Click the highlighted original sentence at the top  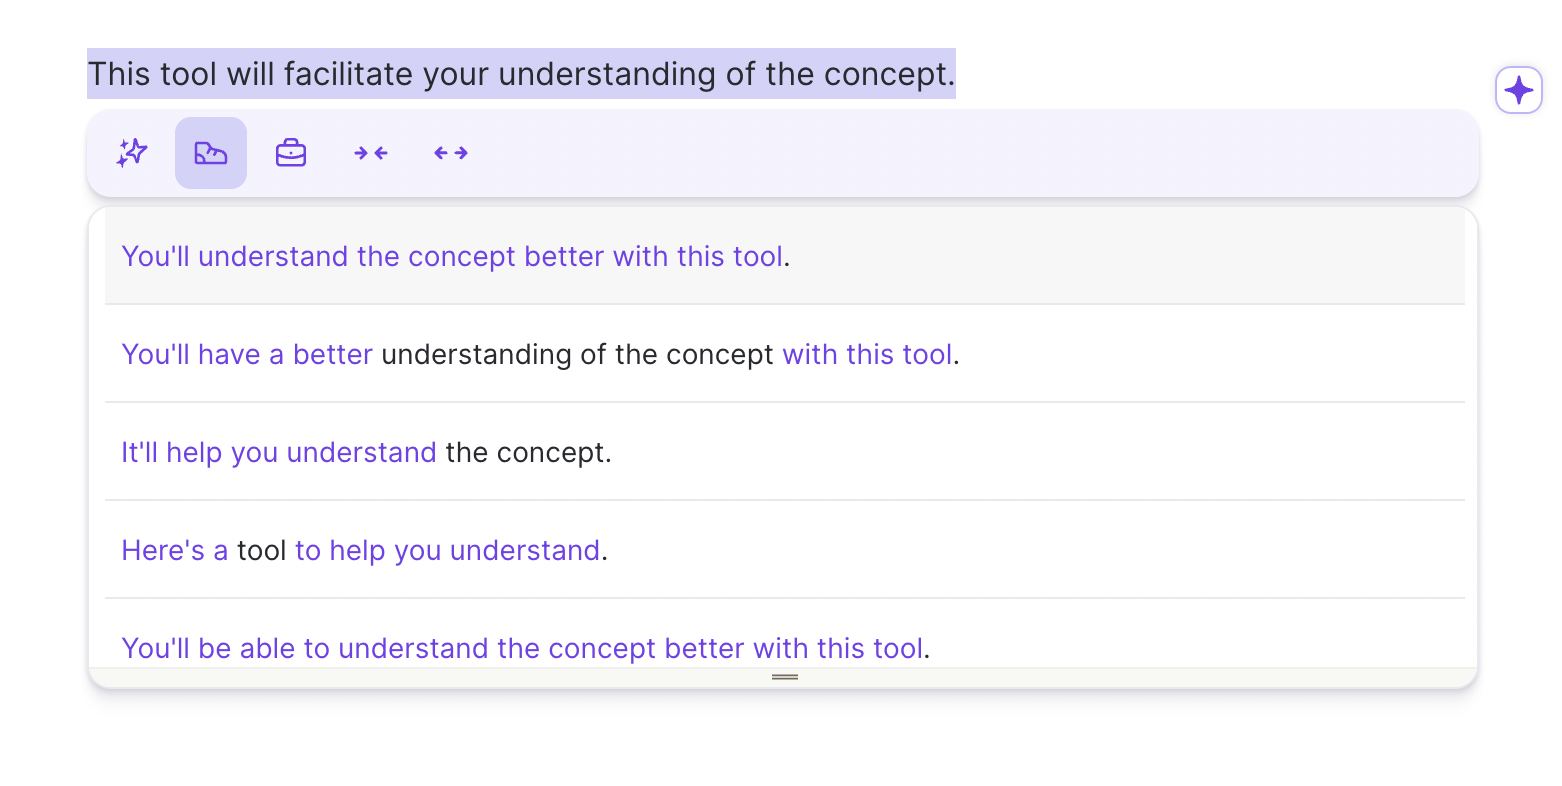[x=520, y=73]
